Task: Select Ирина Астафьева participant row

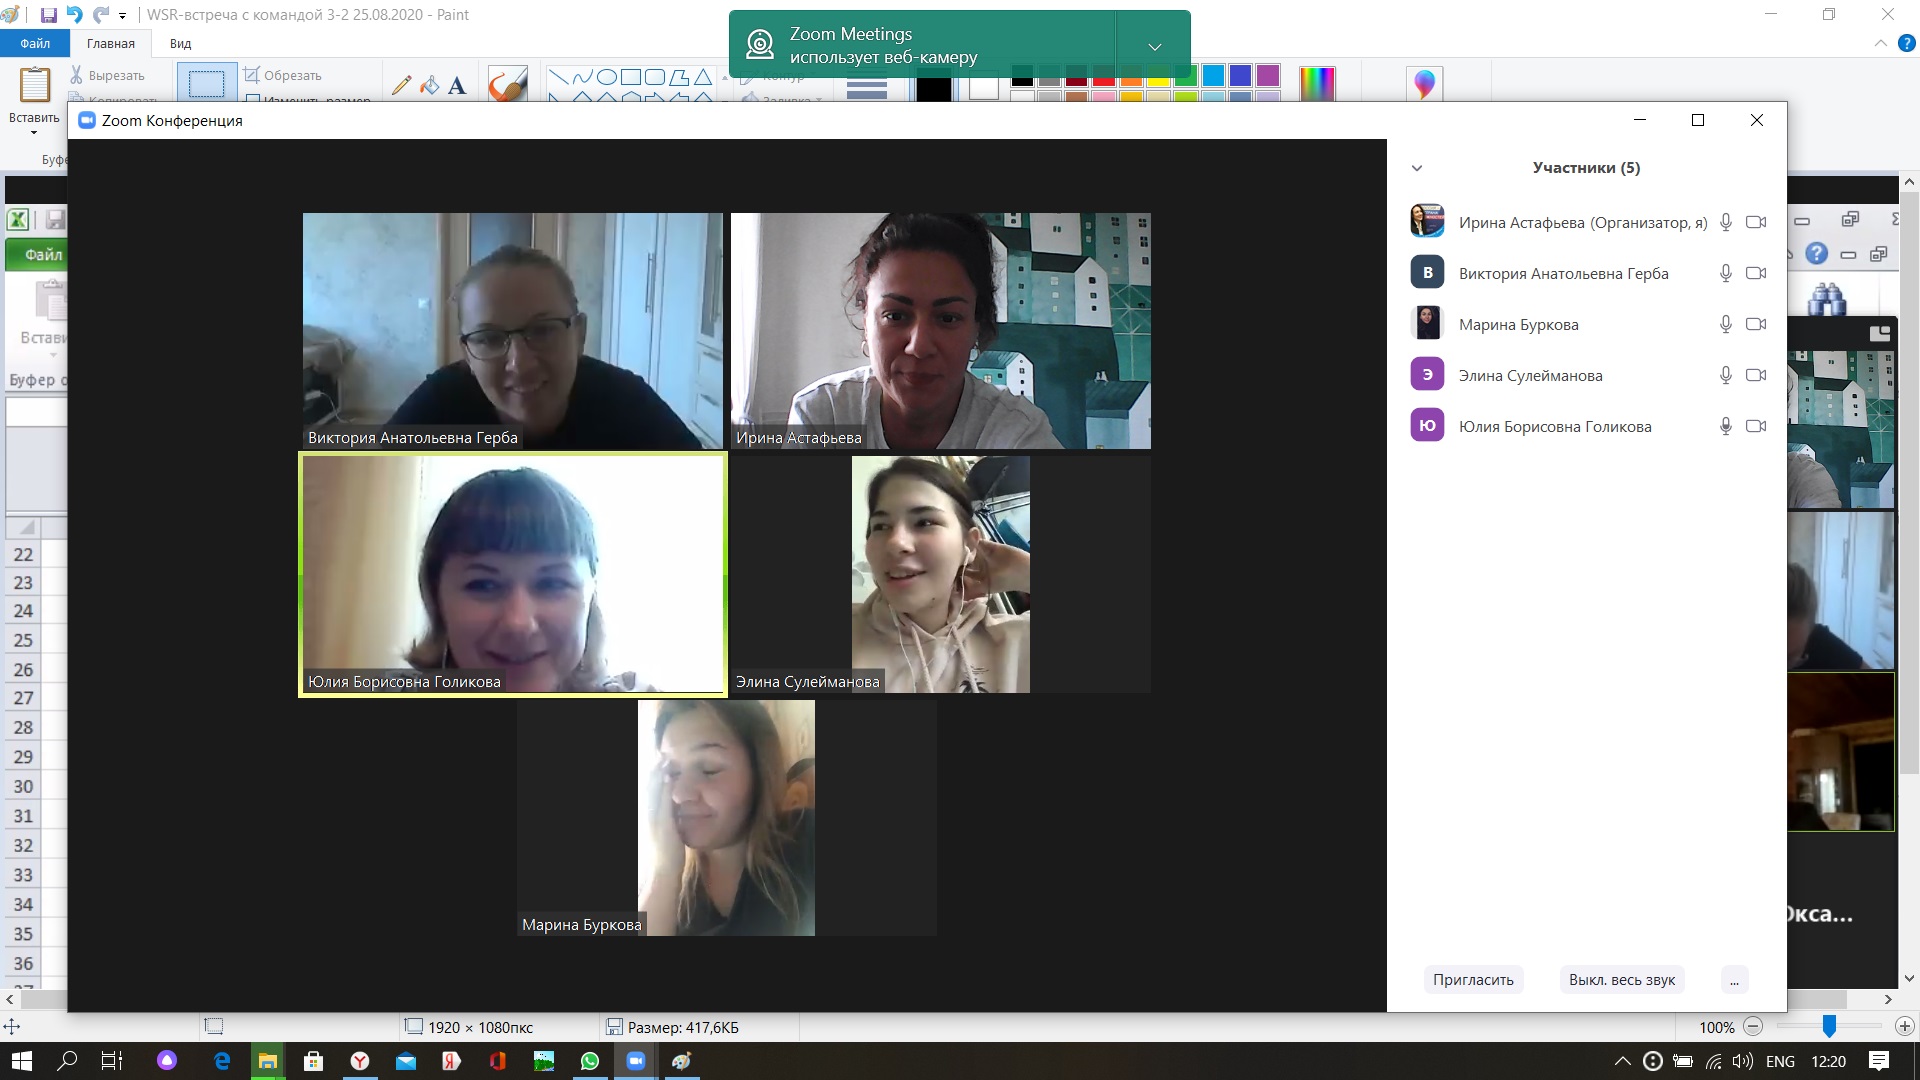Action: tap(1587, 222)
